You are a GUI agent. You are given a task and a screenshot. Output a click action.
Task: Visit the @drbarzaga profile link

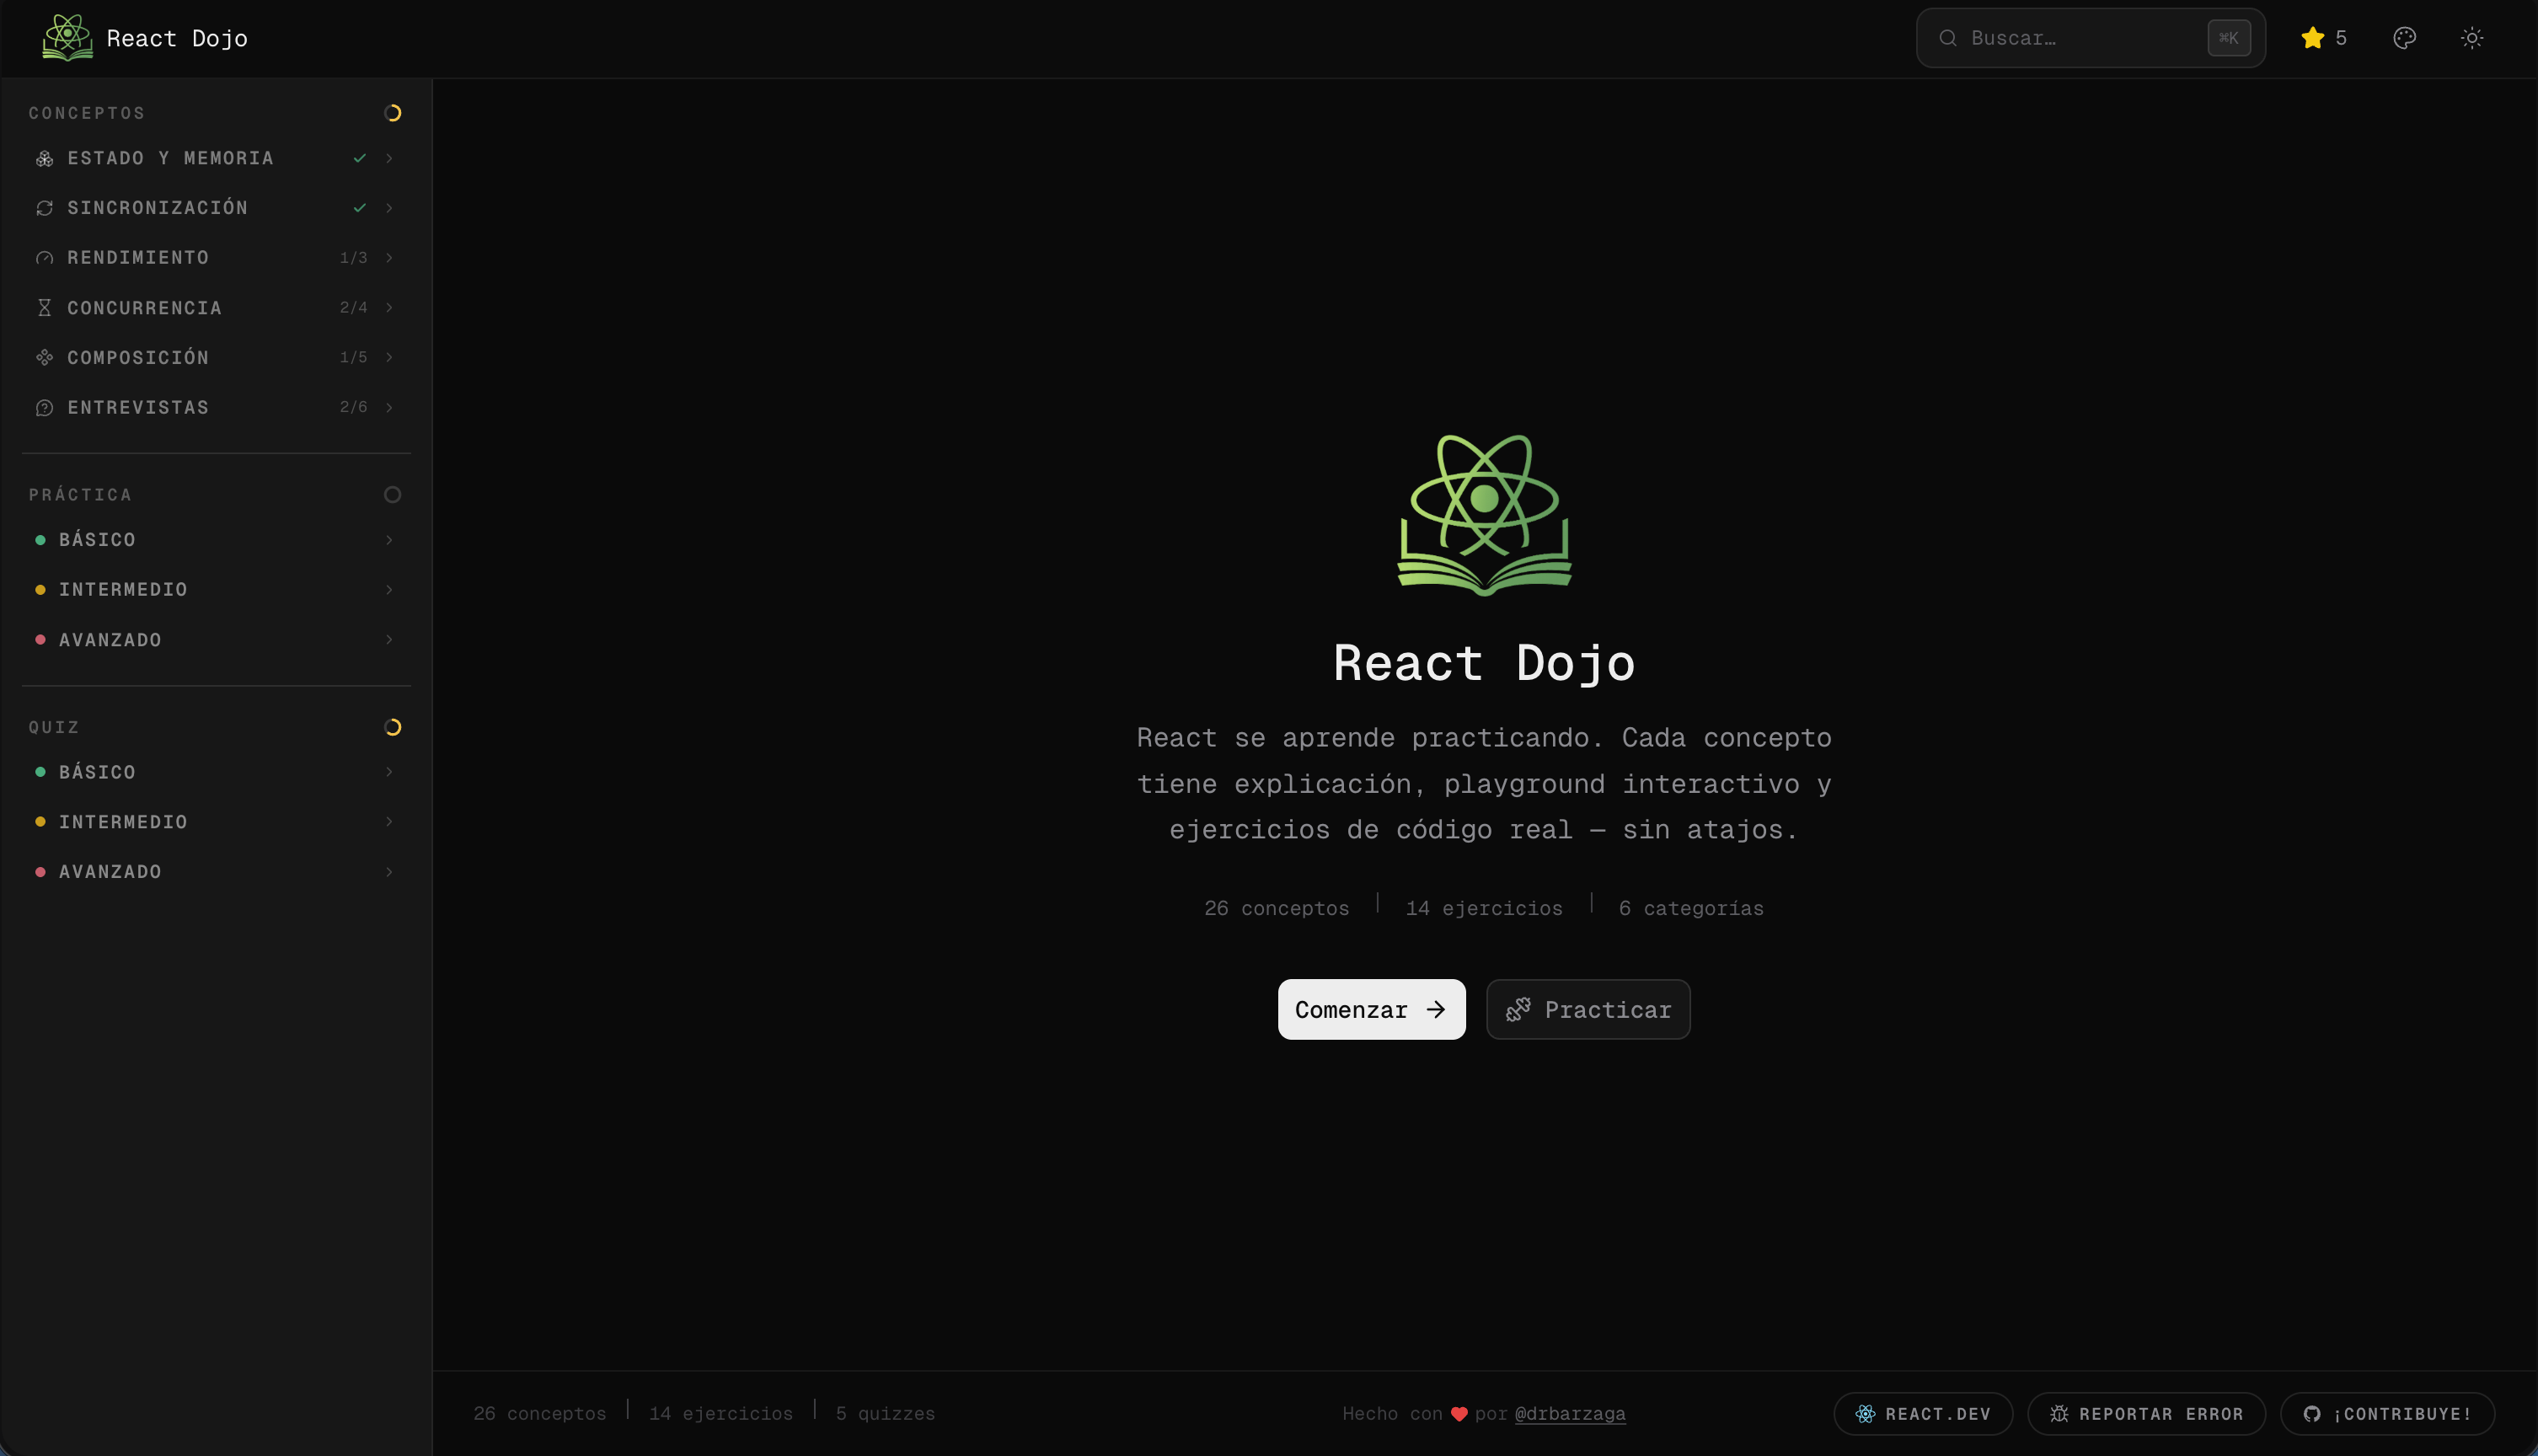1569,1413
